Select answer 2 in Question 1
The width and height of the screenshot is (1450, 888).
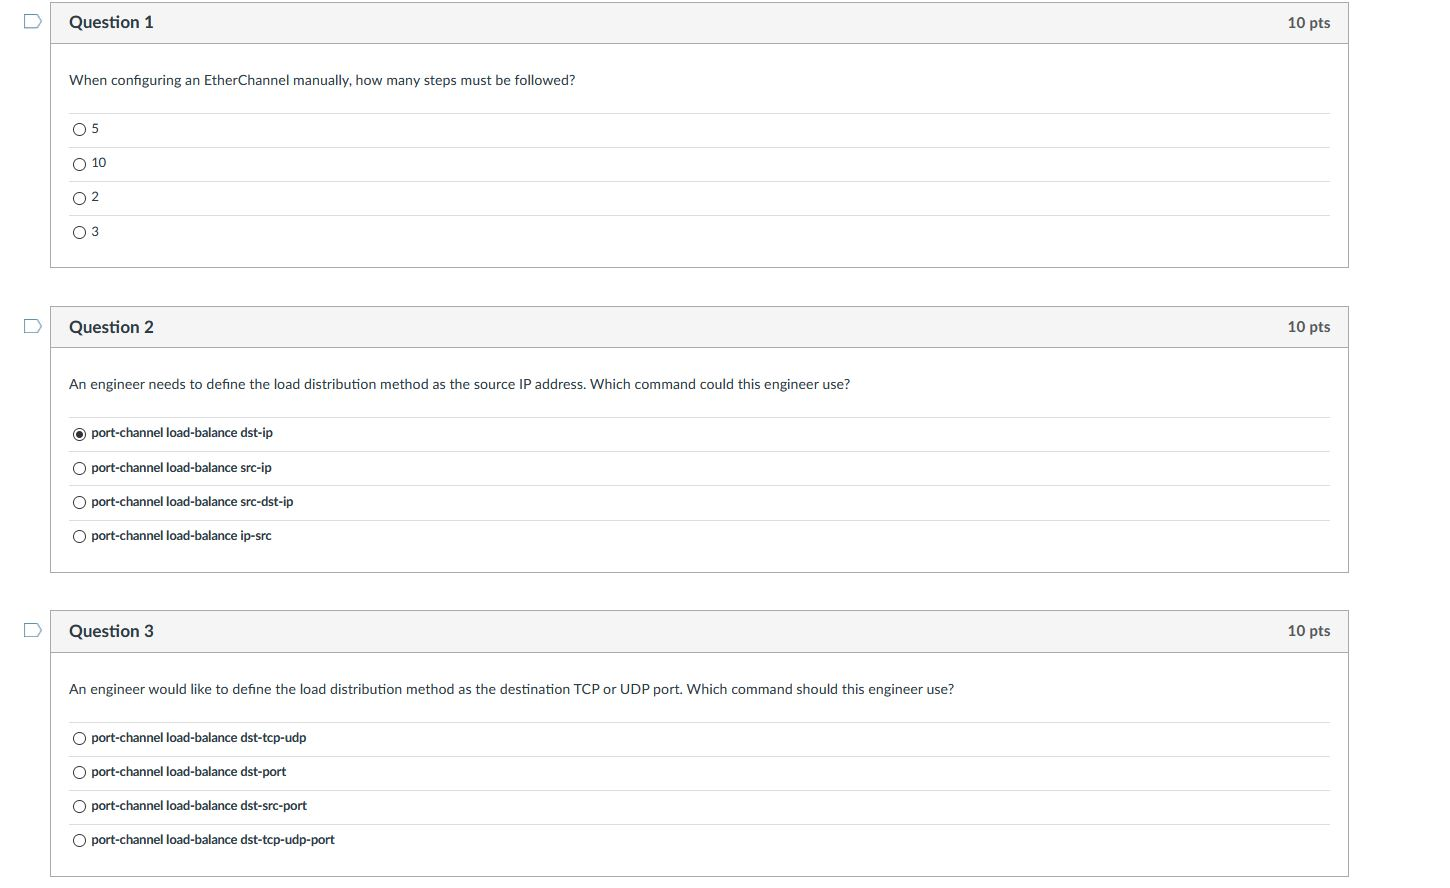(80, 197)
